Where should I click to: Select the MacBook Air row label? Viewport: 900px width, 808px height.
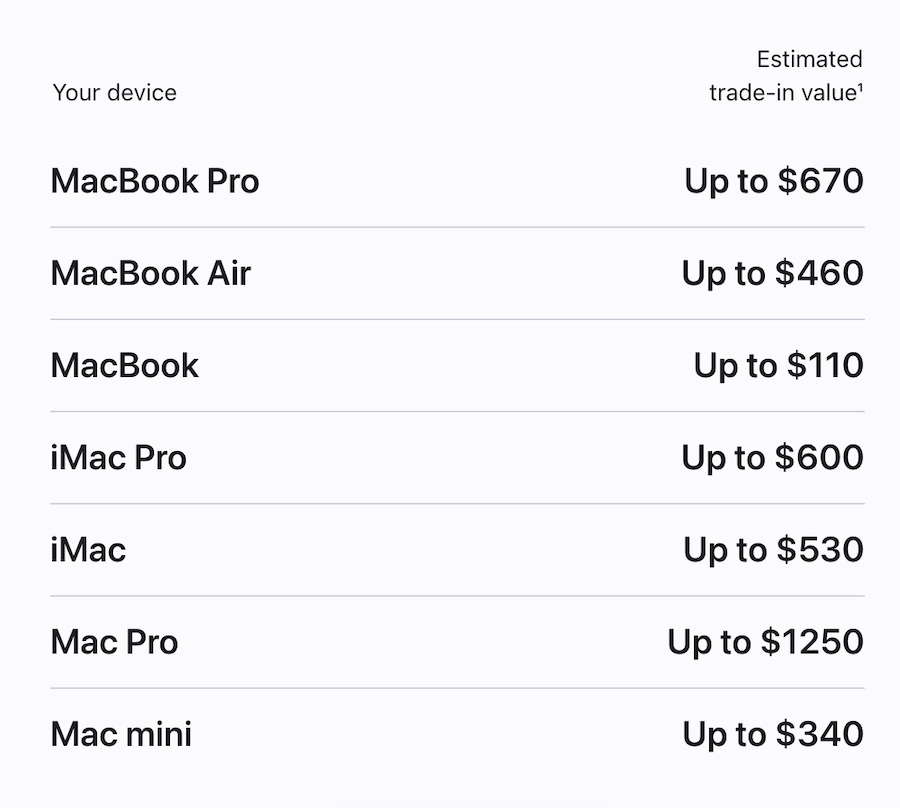[x=150, y=273]
